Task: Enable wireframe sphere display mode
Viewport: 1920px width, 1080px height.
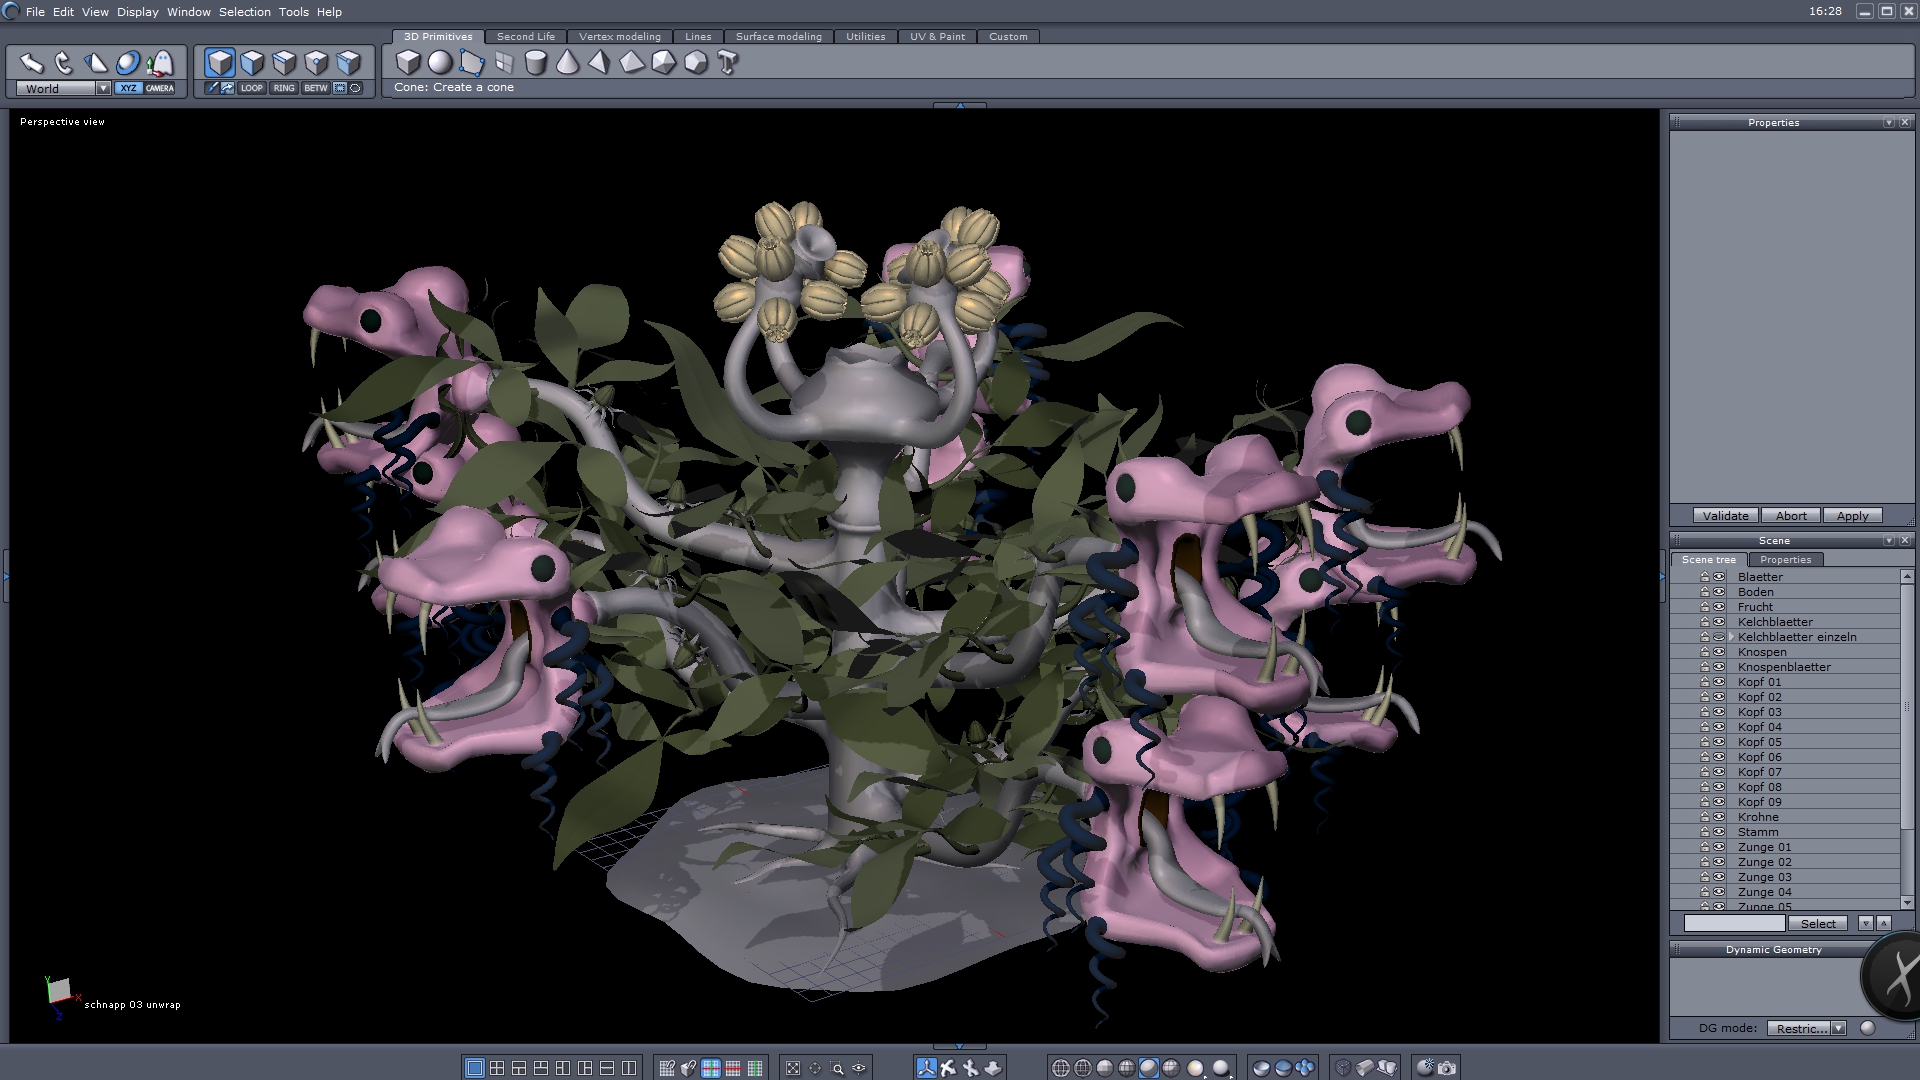Action: pos(1061,1068)
